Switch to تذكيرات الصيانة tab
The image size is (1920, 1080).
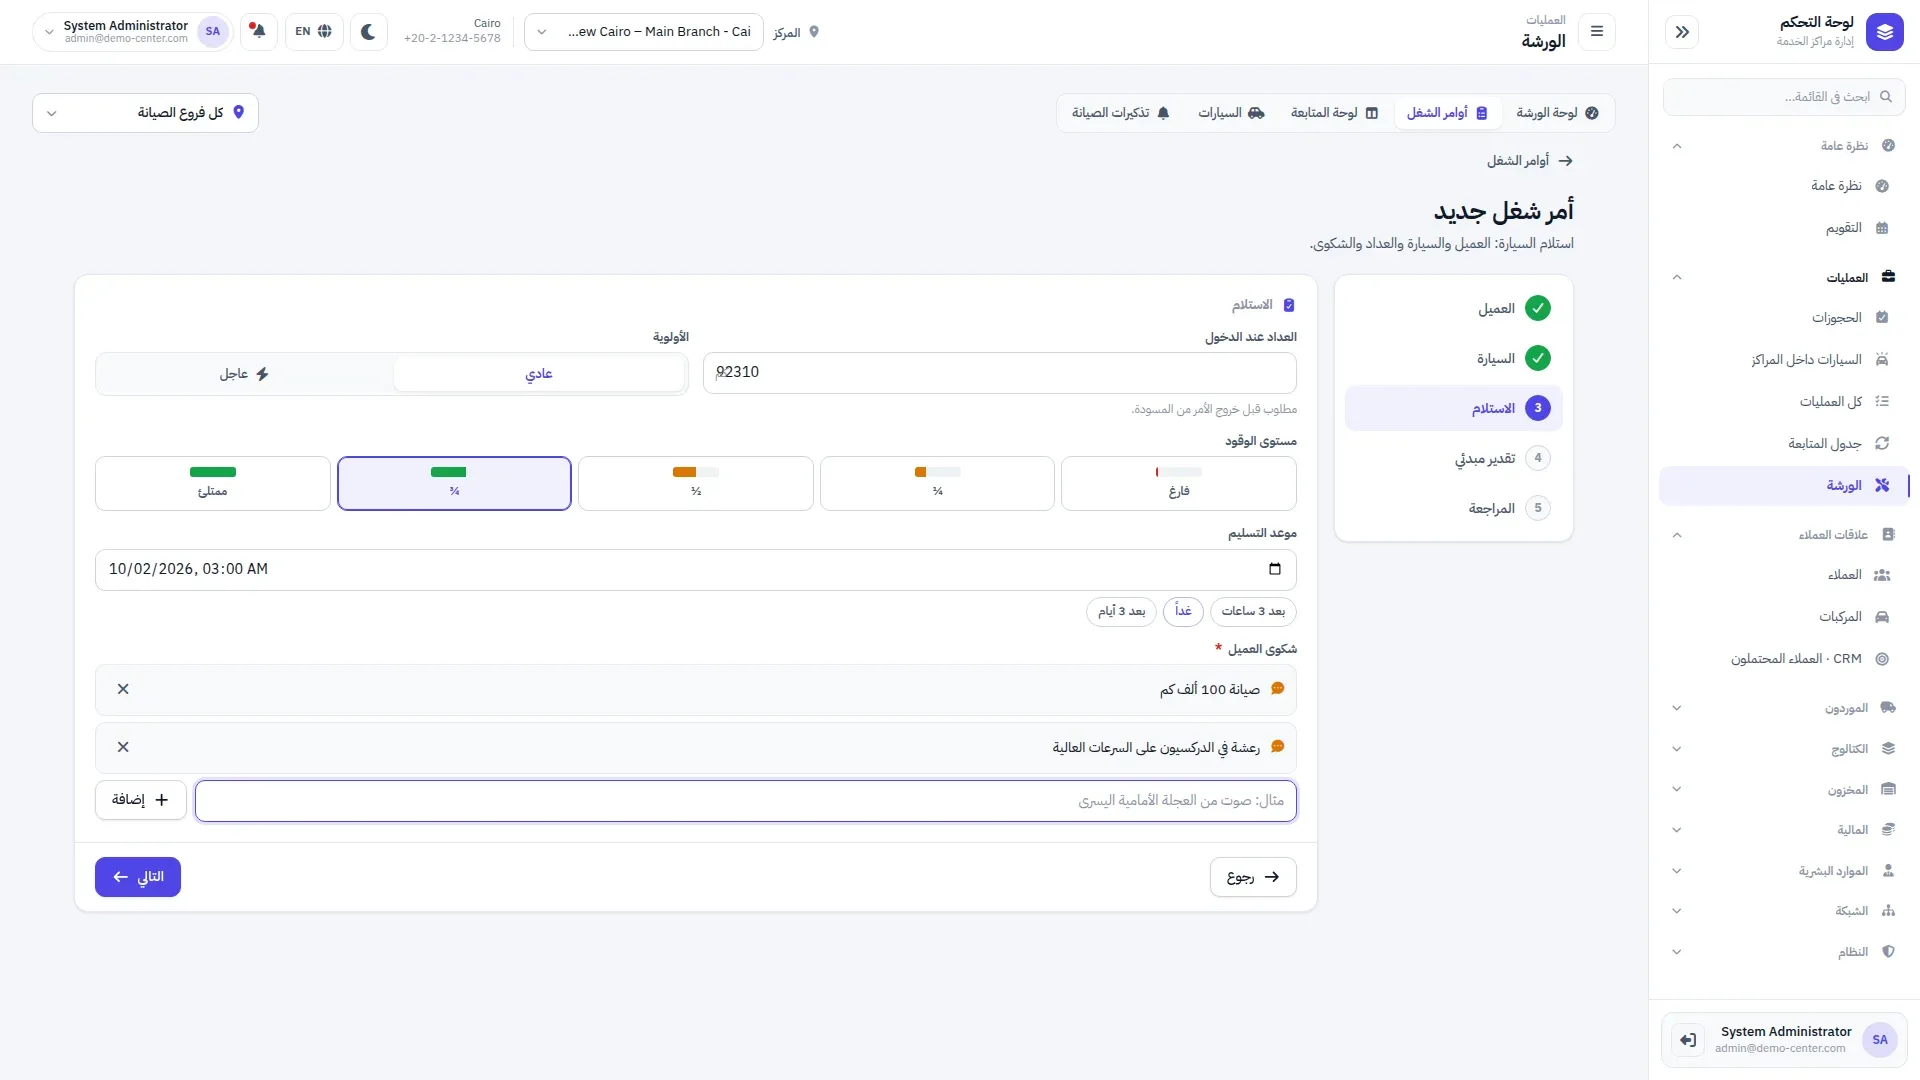coord(1121,113)
